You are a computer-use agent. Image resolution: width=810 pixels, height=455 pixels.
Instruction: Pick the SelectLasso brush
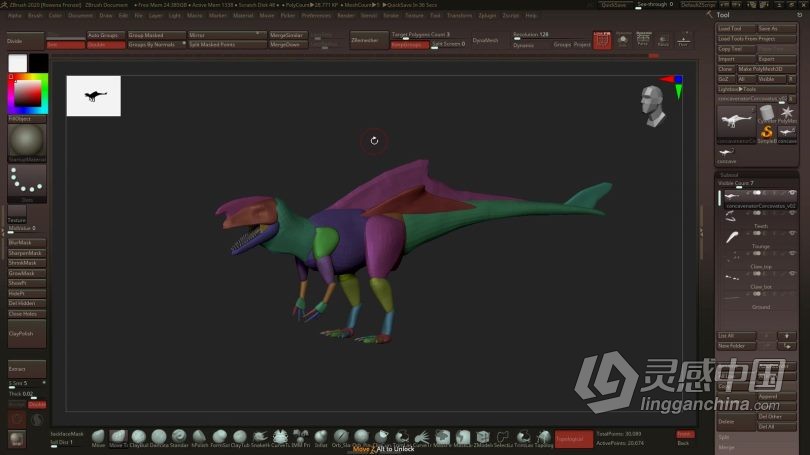point(503,437)
